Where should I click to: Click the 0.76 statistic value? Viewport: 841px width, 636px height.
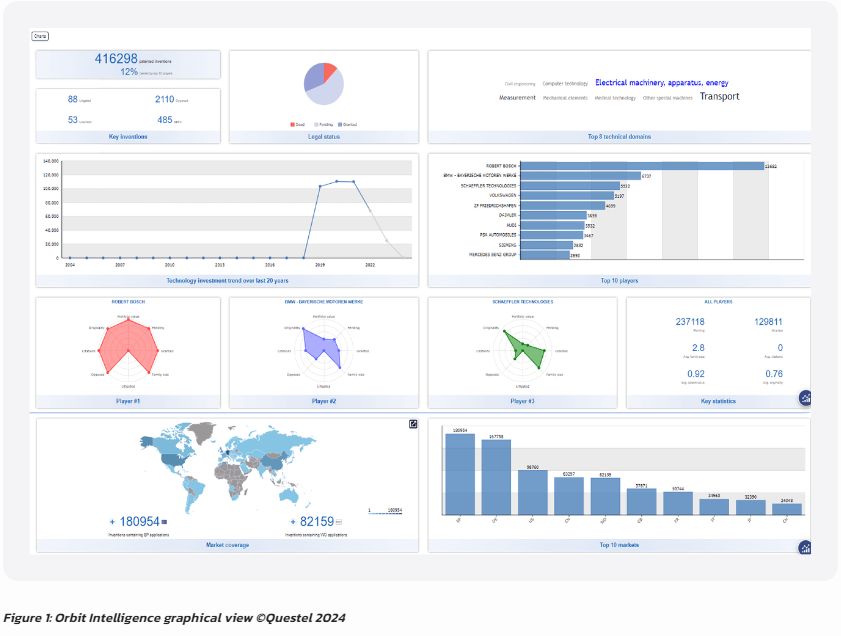[x=774, y=374]
